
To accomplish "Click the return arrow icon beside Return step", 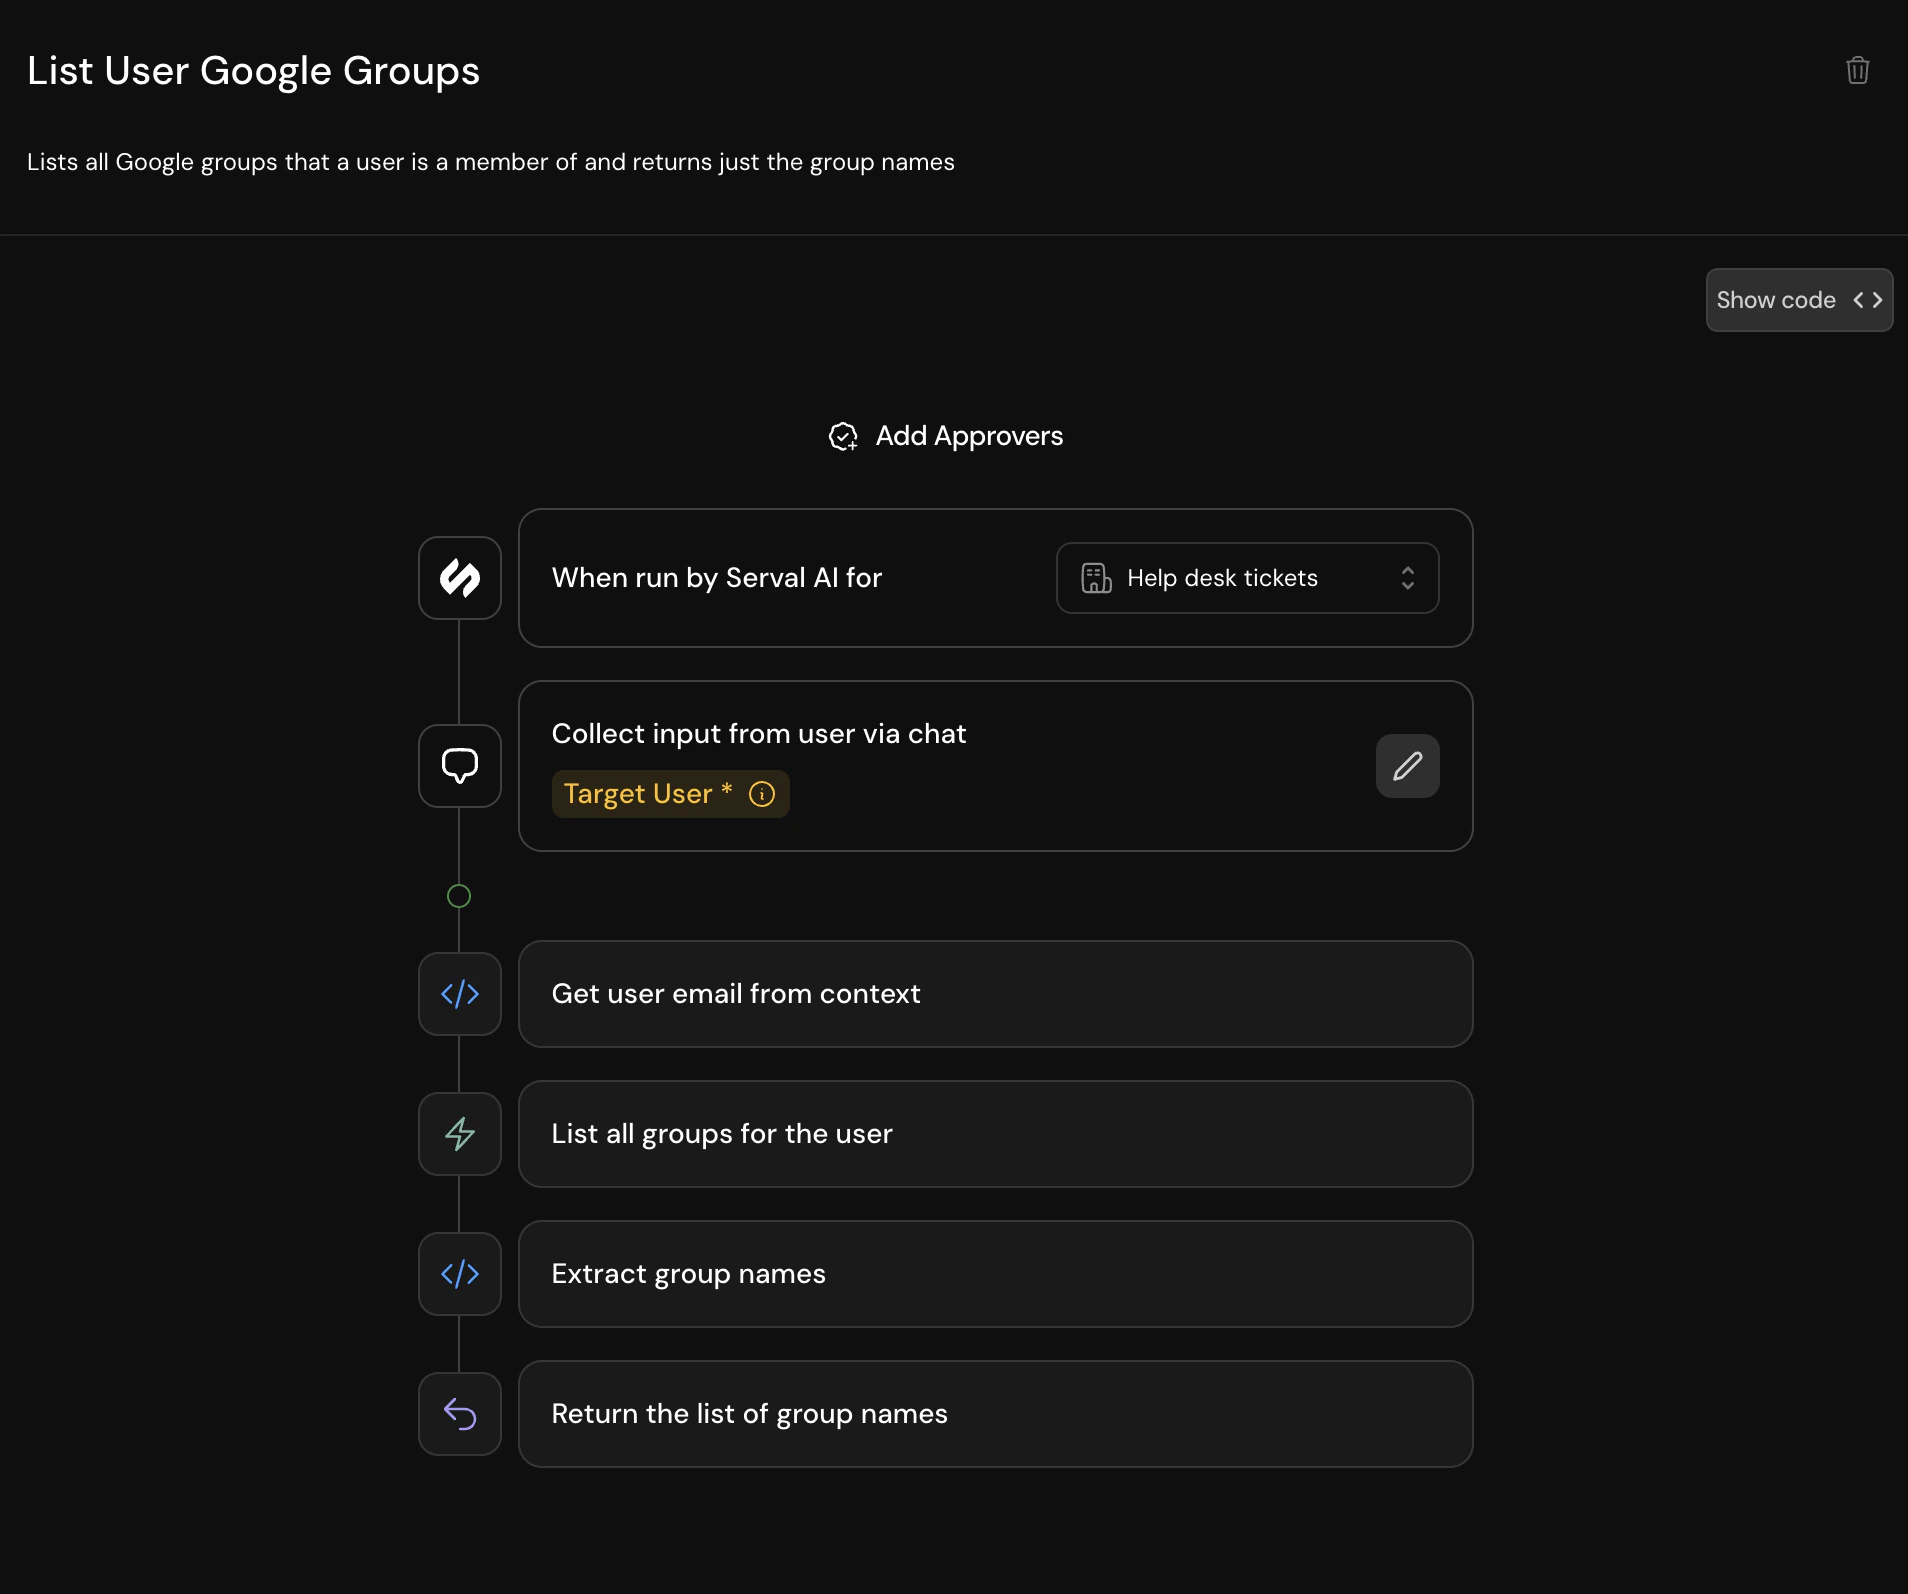I will pyautogui.click(x=459, y=1413).
